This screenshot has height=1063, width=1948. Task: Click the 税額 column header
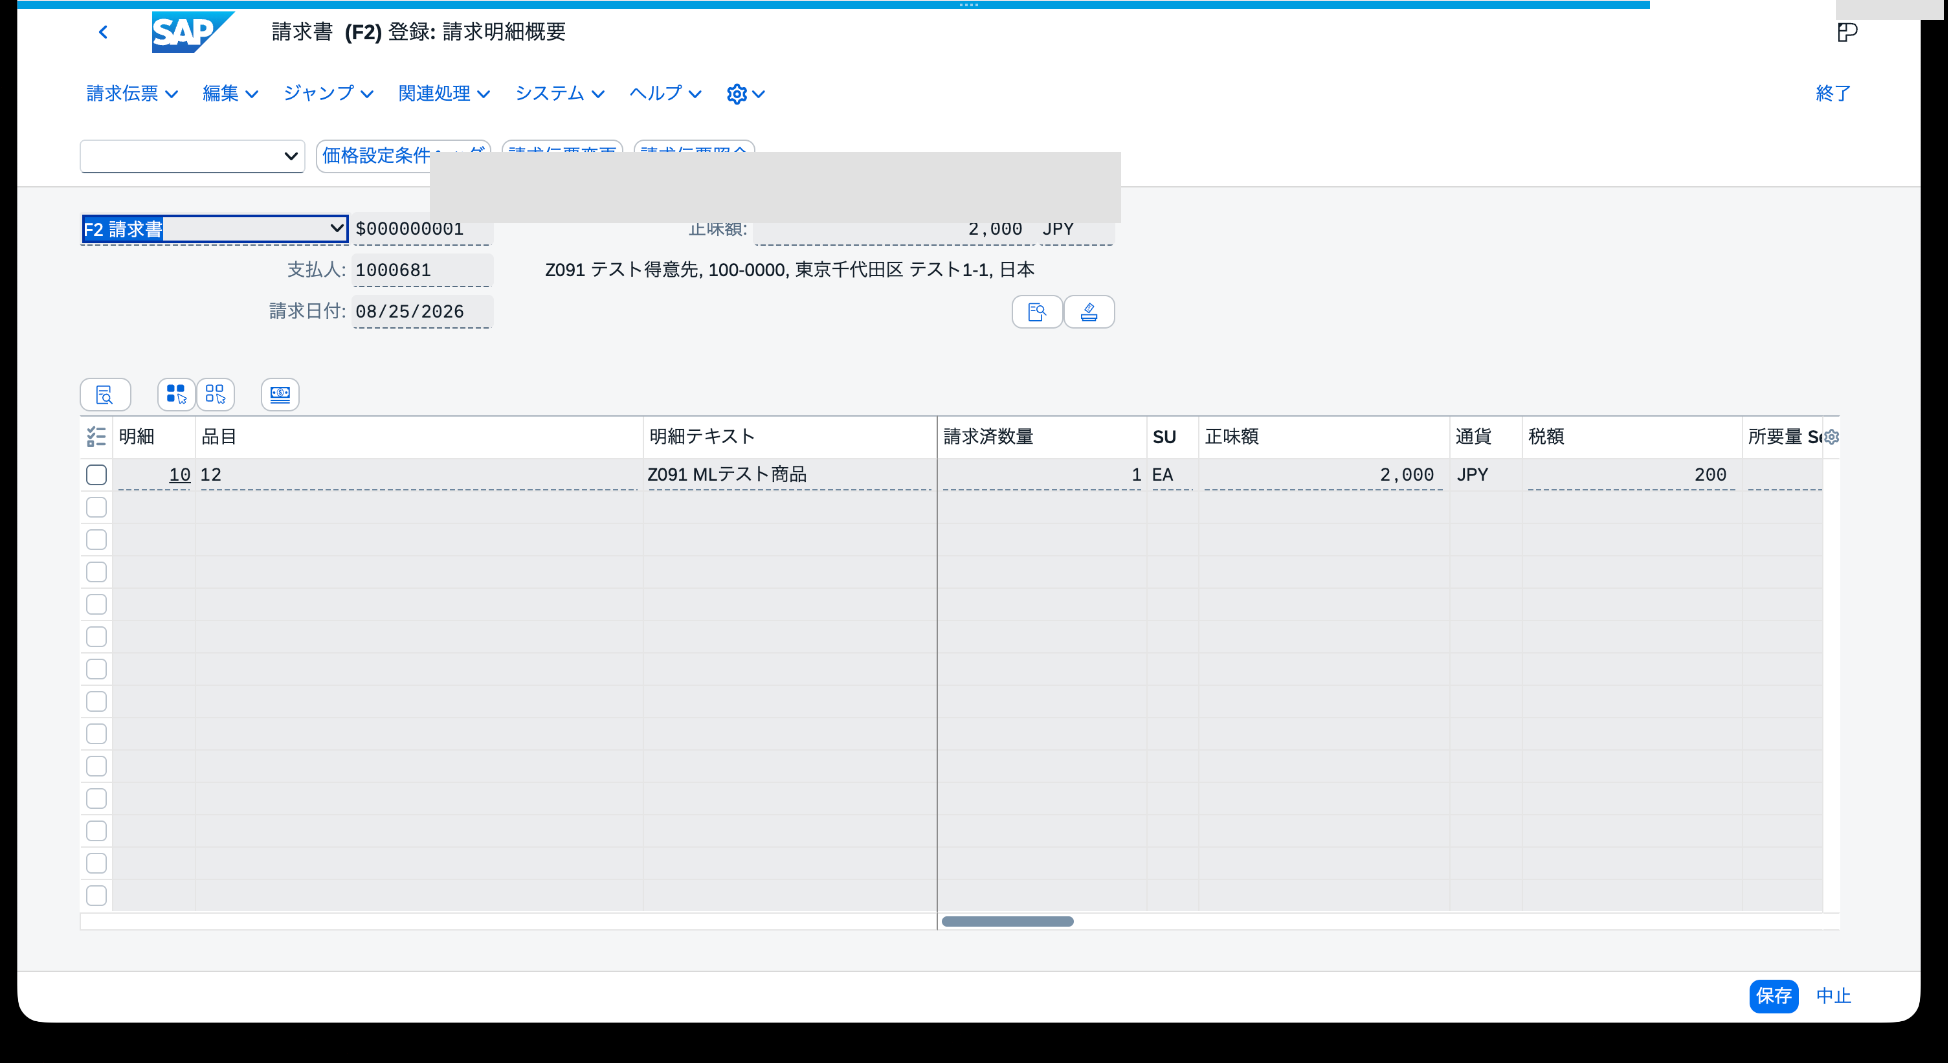(1632, 437)
